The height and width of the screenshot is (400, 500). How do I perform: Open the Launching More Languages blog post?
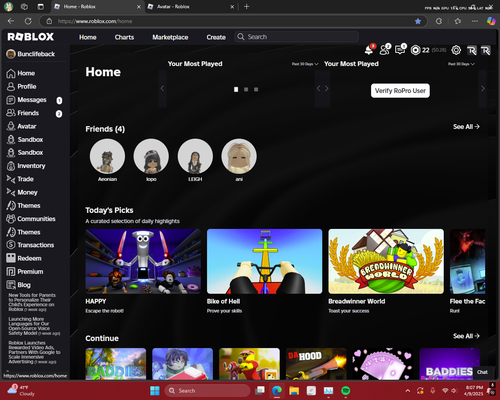coord(34,326)
